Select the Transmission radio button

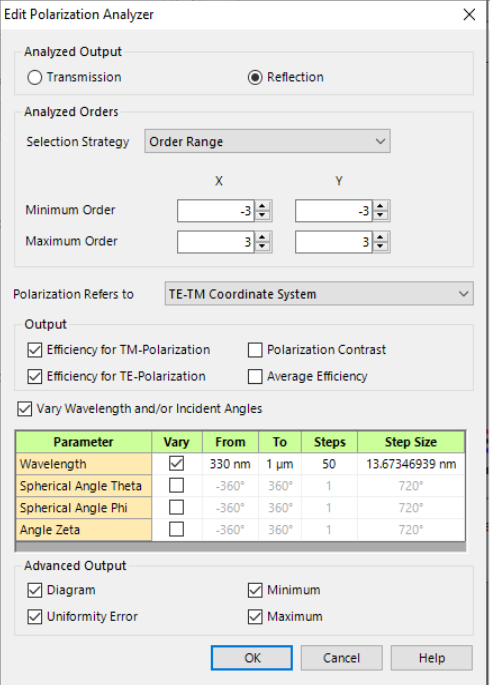(x=35, y=77)
